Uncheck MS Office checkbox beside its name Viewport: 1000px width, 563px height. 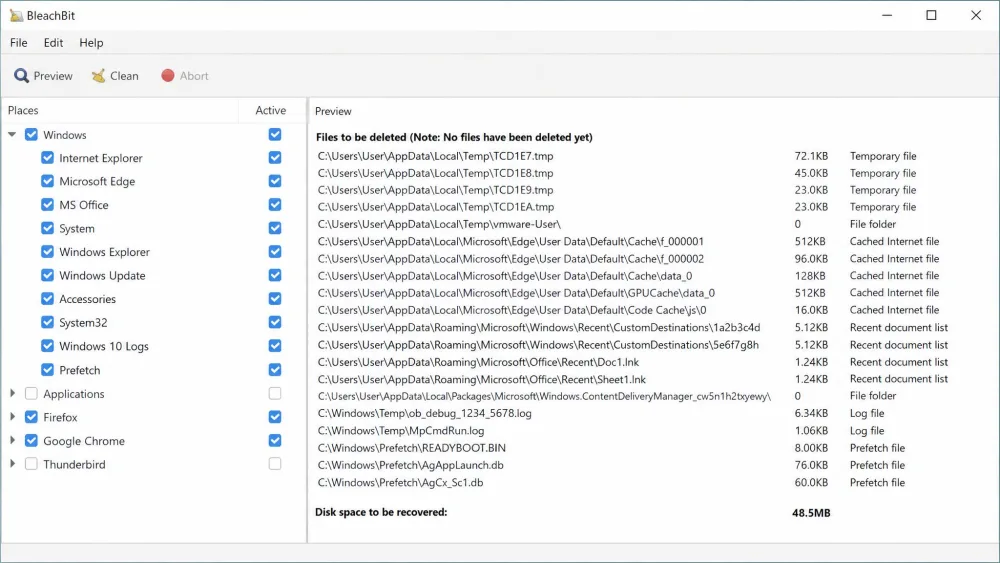pyautogui.click(x=47, y=205)
